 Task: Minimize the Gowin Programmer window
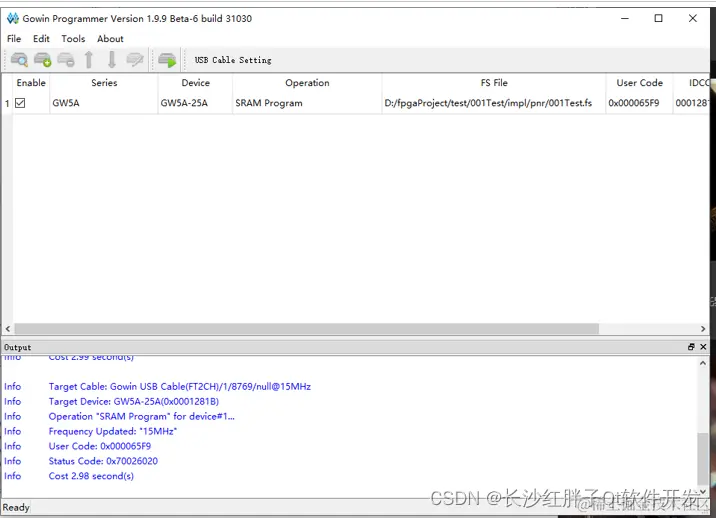625,18
